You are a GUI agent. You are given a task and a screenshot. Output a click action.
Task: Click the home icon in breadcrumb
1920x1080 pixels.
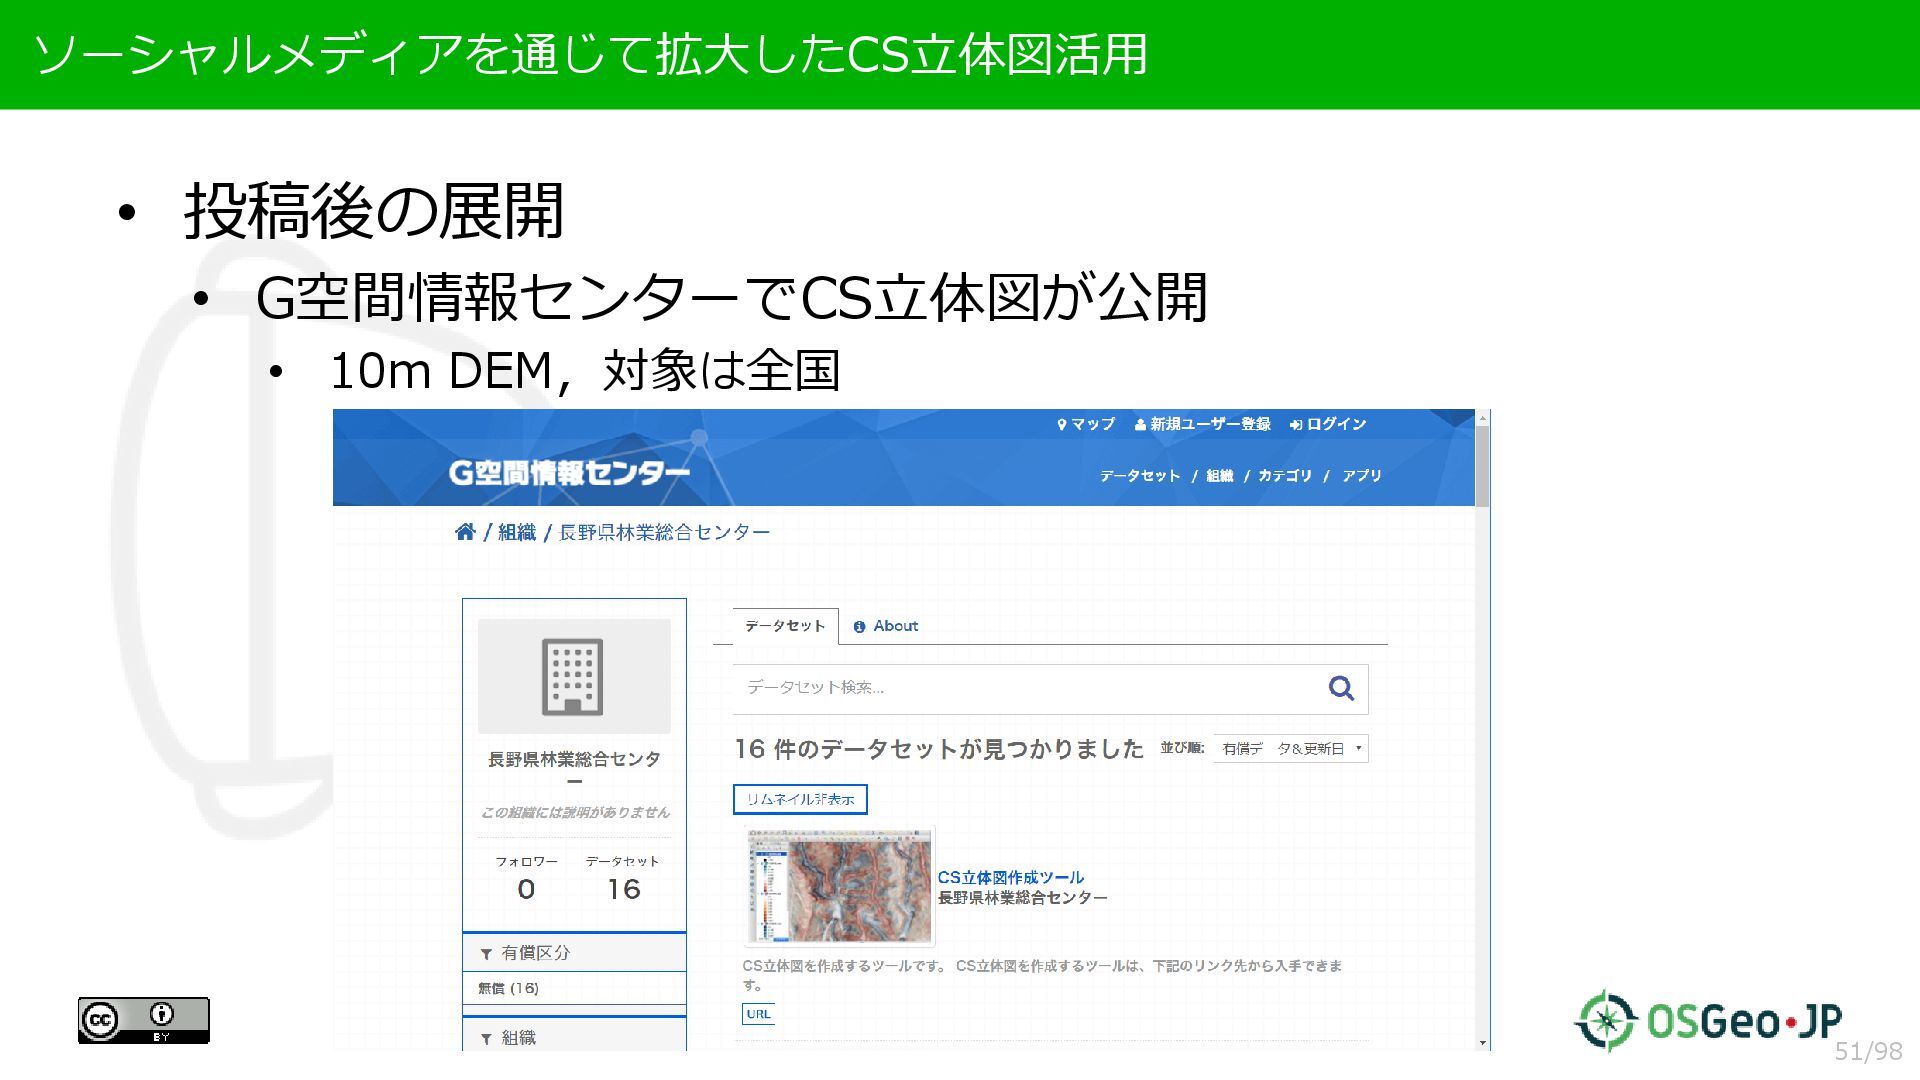pos(464,532)
